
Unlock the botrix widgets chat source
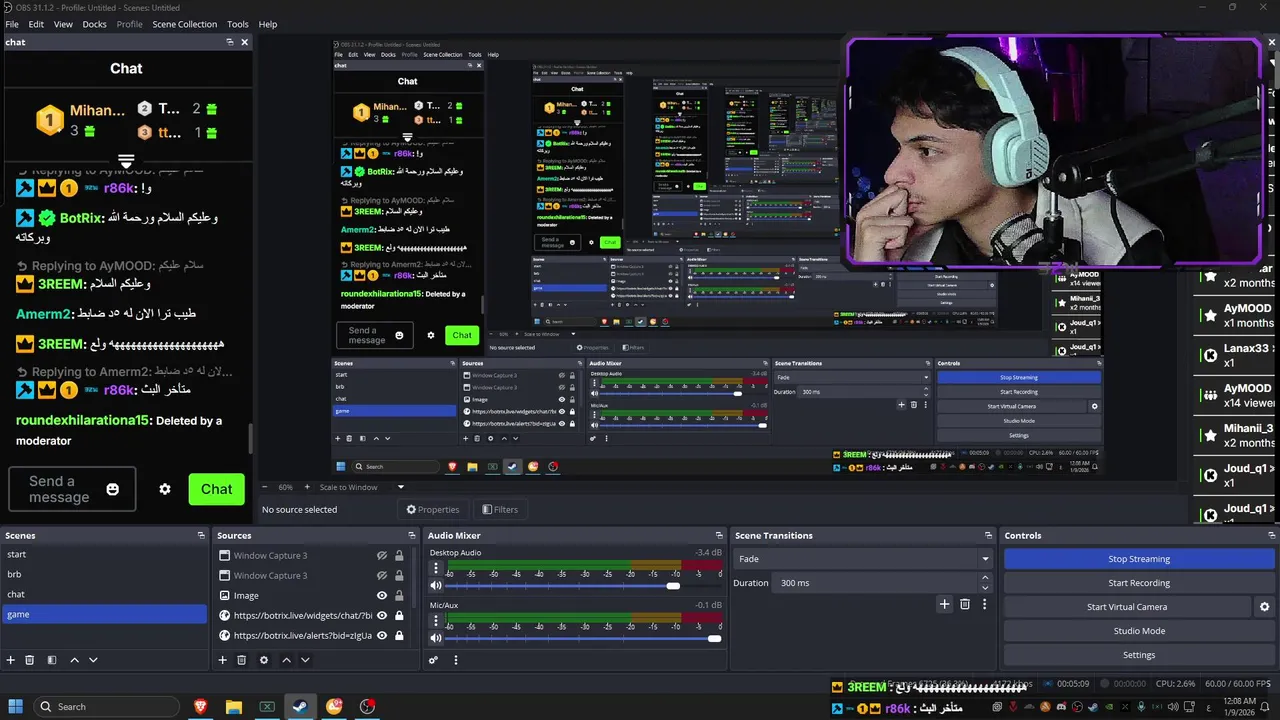click(399, 616)
